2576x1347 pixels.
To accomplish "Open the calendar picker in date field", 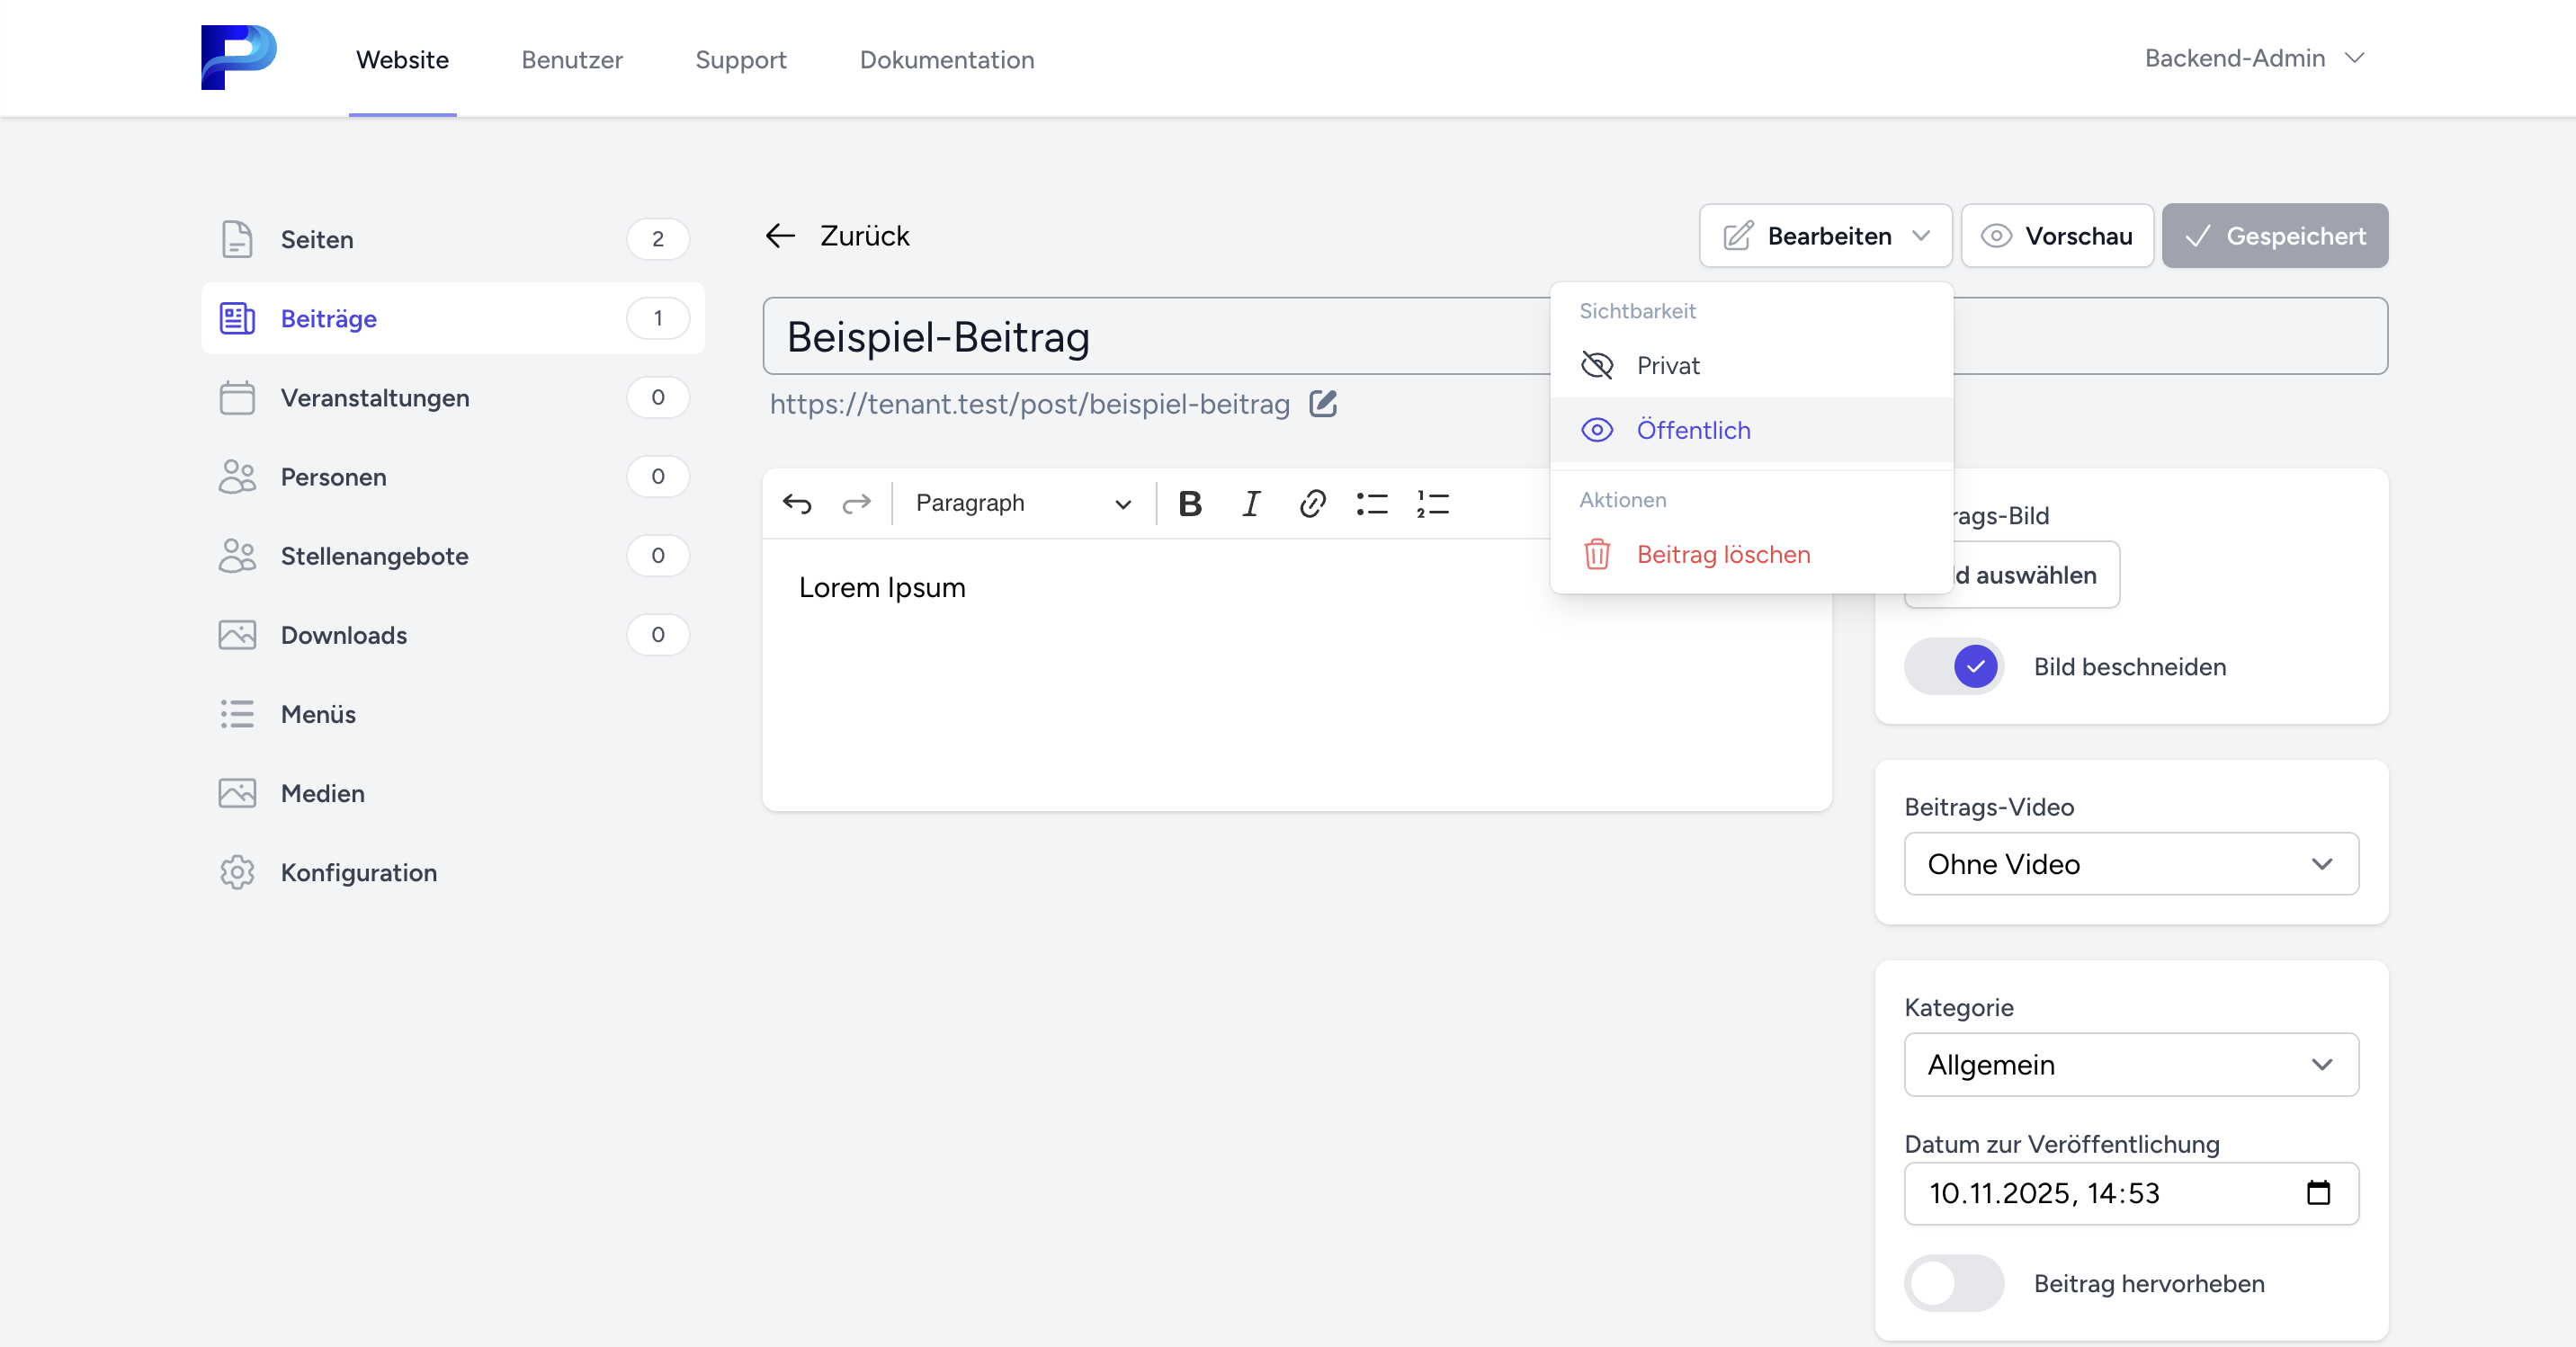I will pos(2318,1192).
